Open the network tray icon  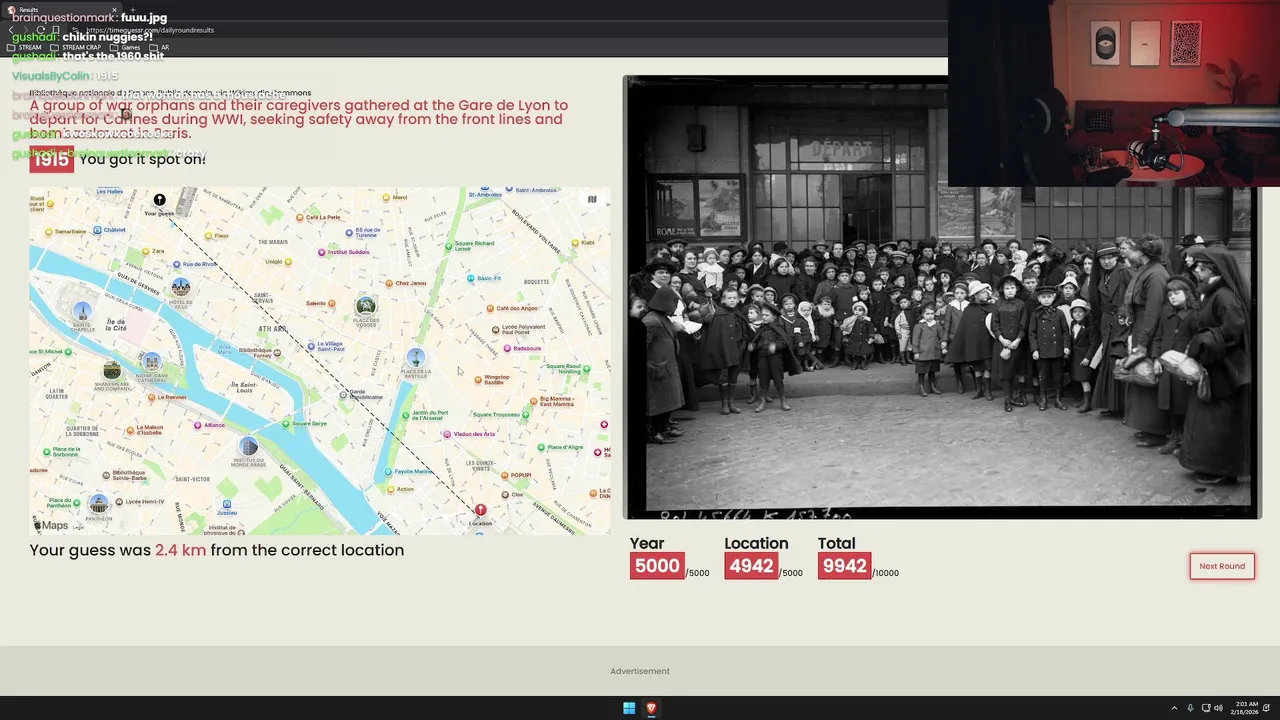coord(1205,708)
